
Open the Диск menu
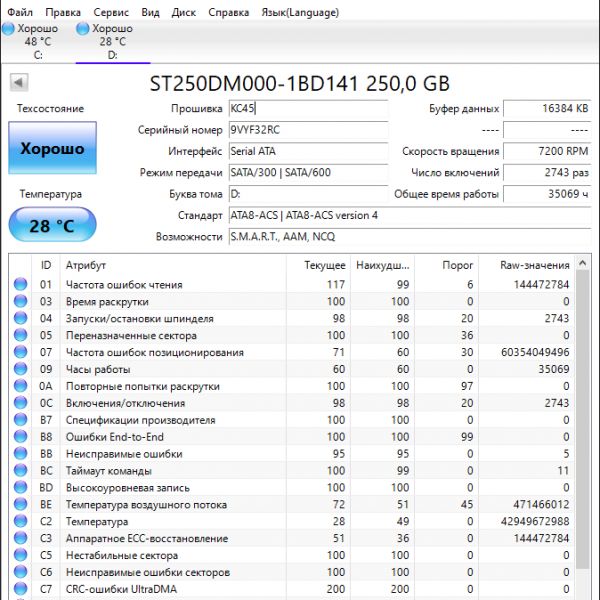coord(184,12)
